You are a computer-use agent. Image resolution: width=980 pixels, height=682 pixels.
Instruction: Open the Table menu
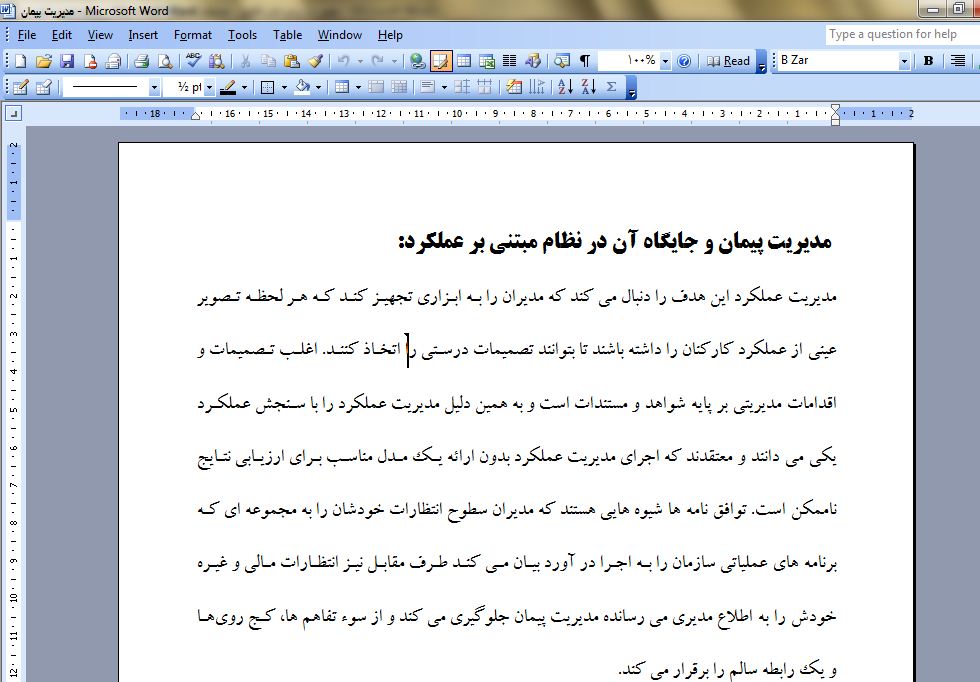pyautogui.click(x=287, y=35)
